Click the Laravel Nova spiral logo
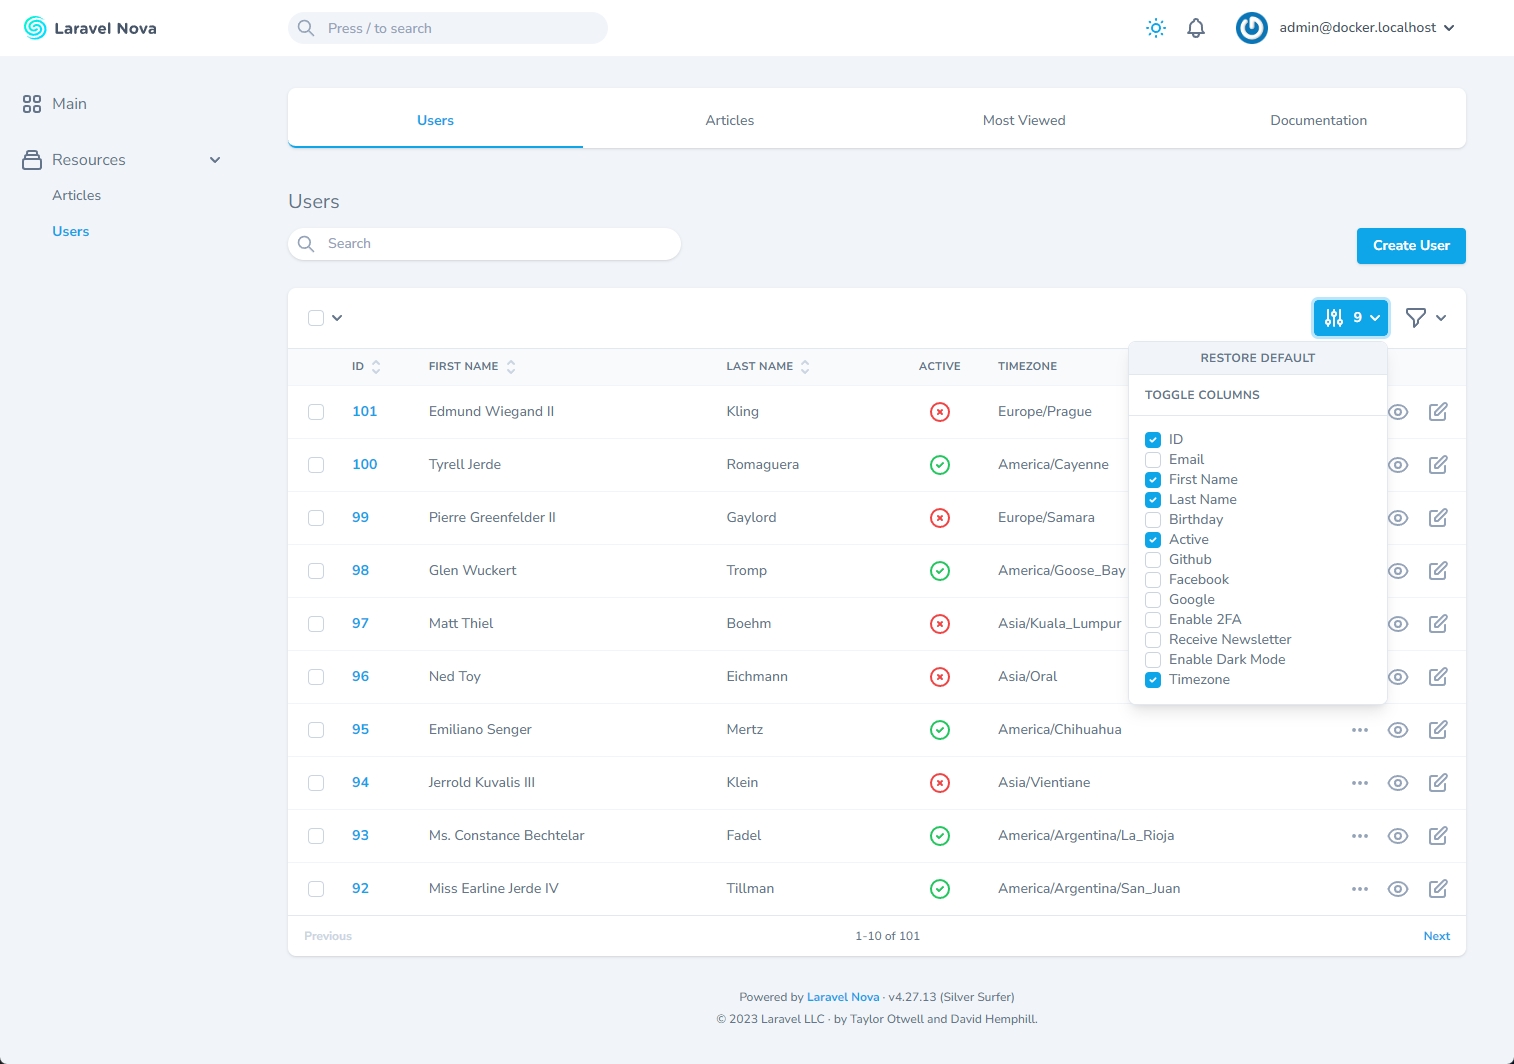The height and width of the screenshot is (1064, 1514). [x=35, y=27]
